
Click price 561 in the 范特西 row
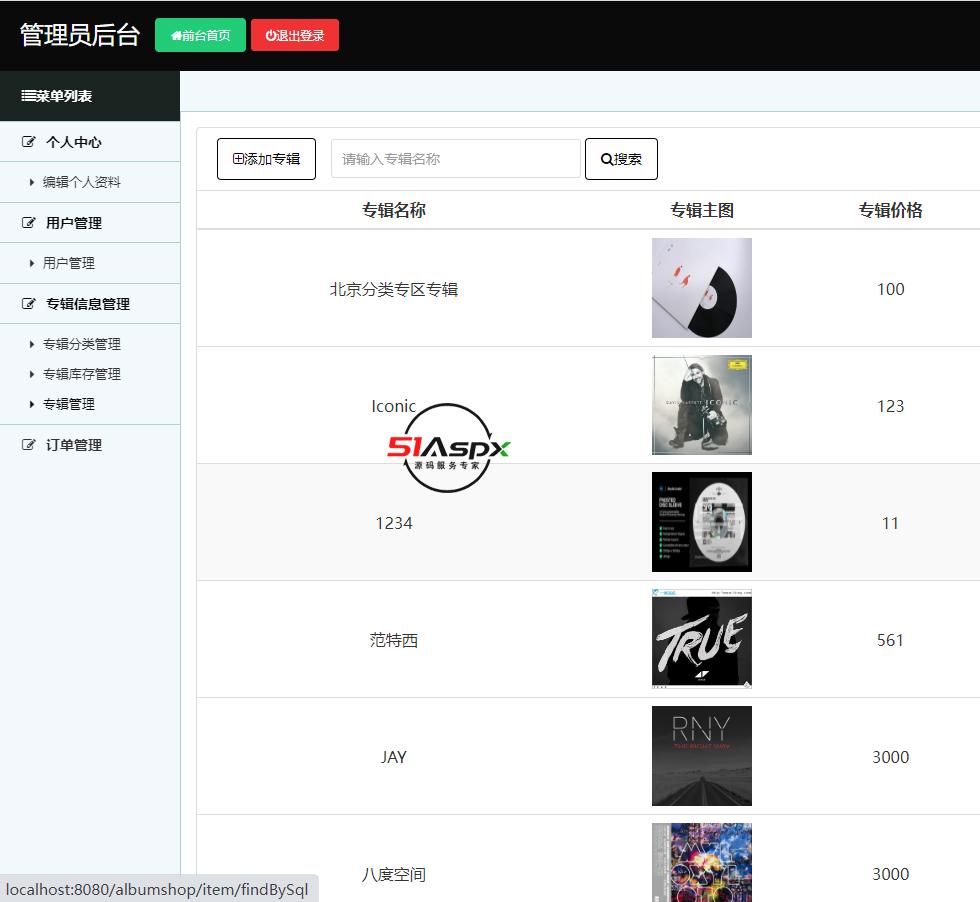tap(891, 640)
